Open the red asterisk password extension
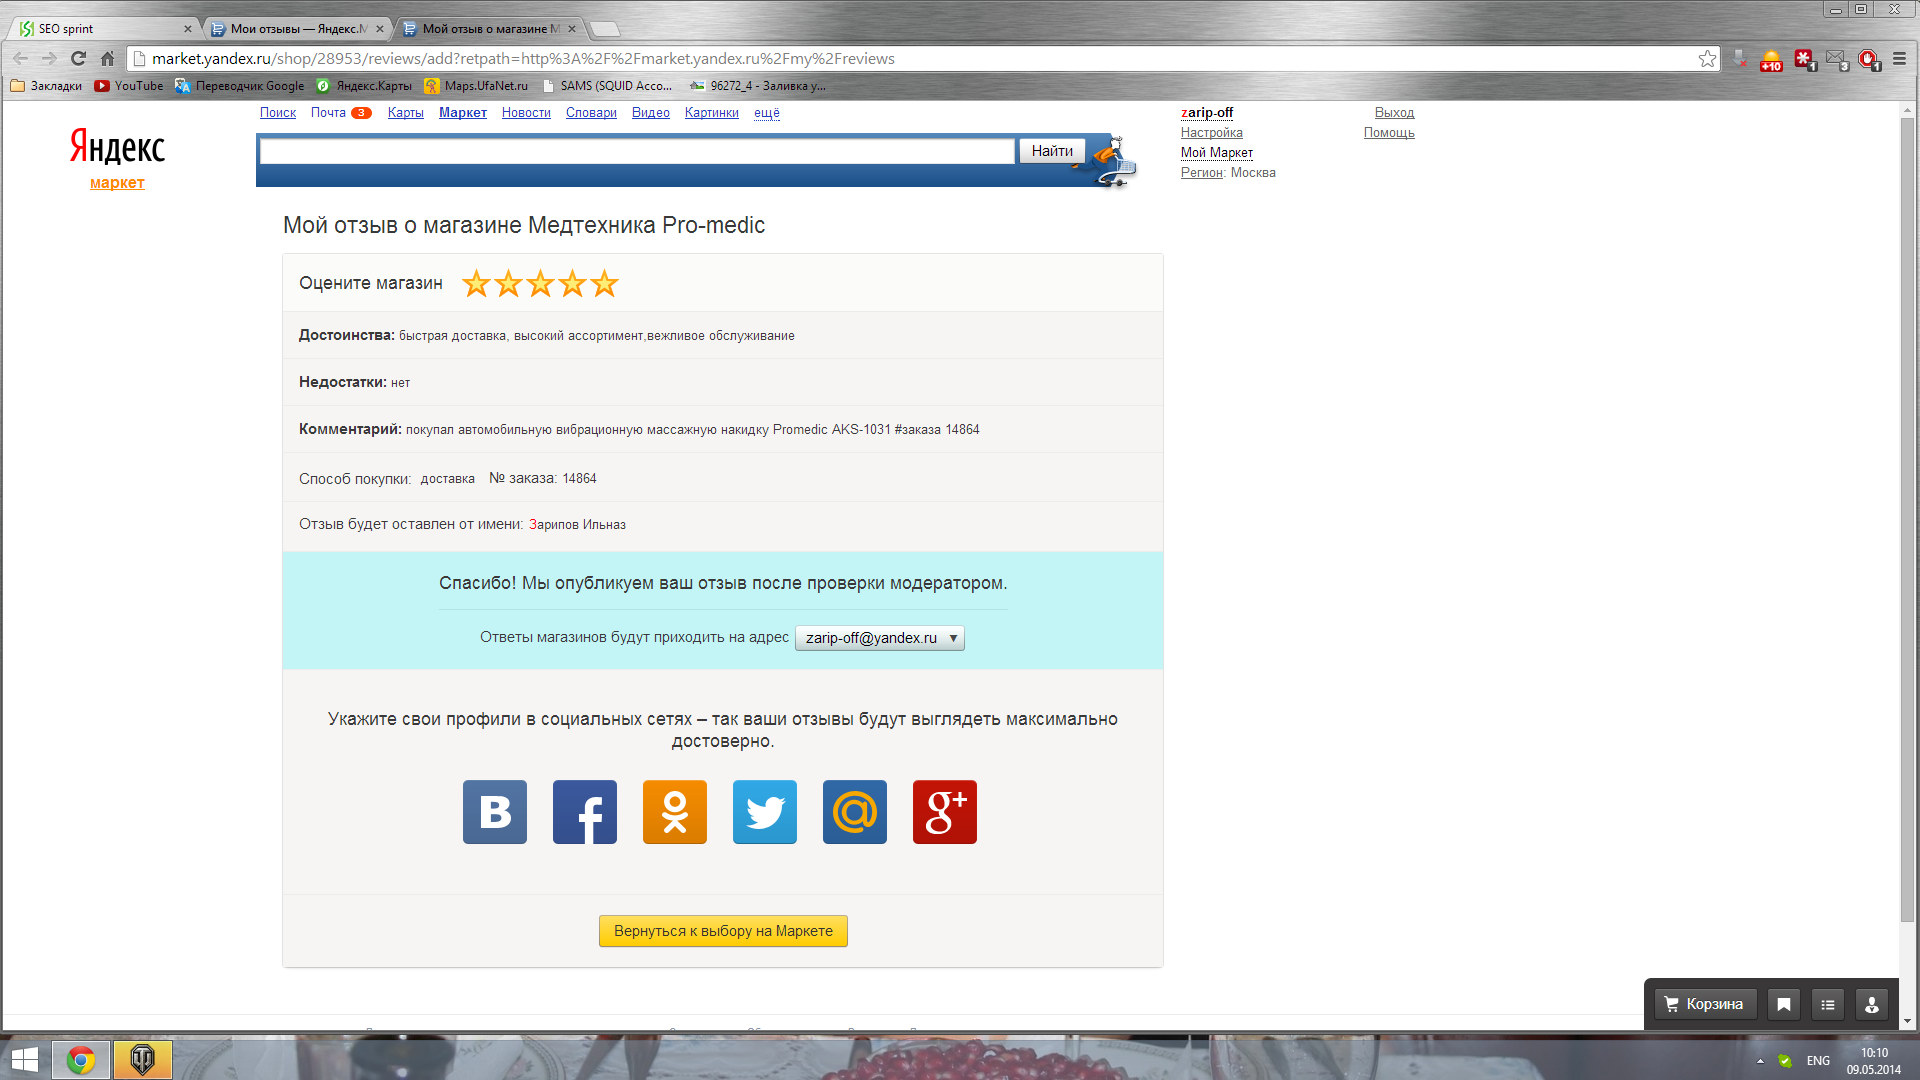 tap(1804, 60)
